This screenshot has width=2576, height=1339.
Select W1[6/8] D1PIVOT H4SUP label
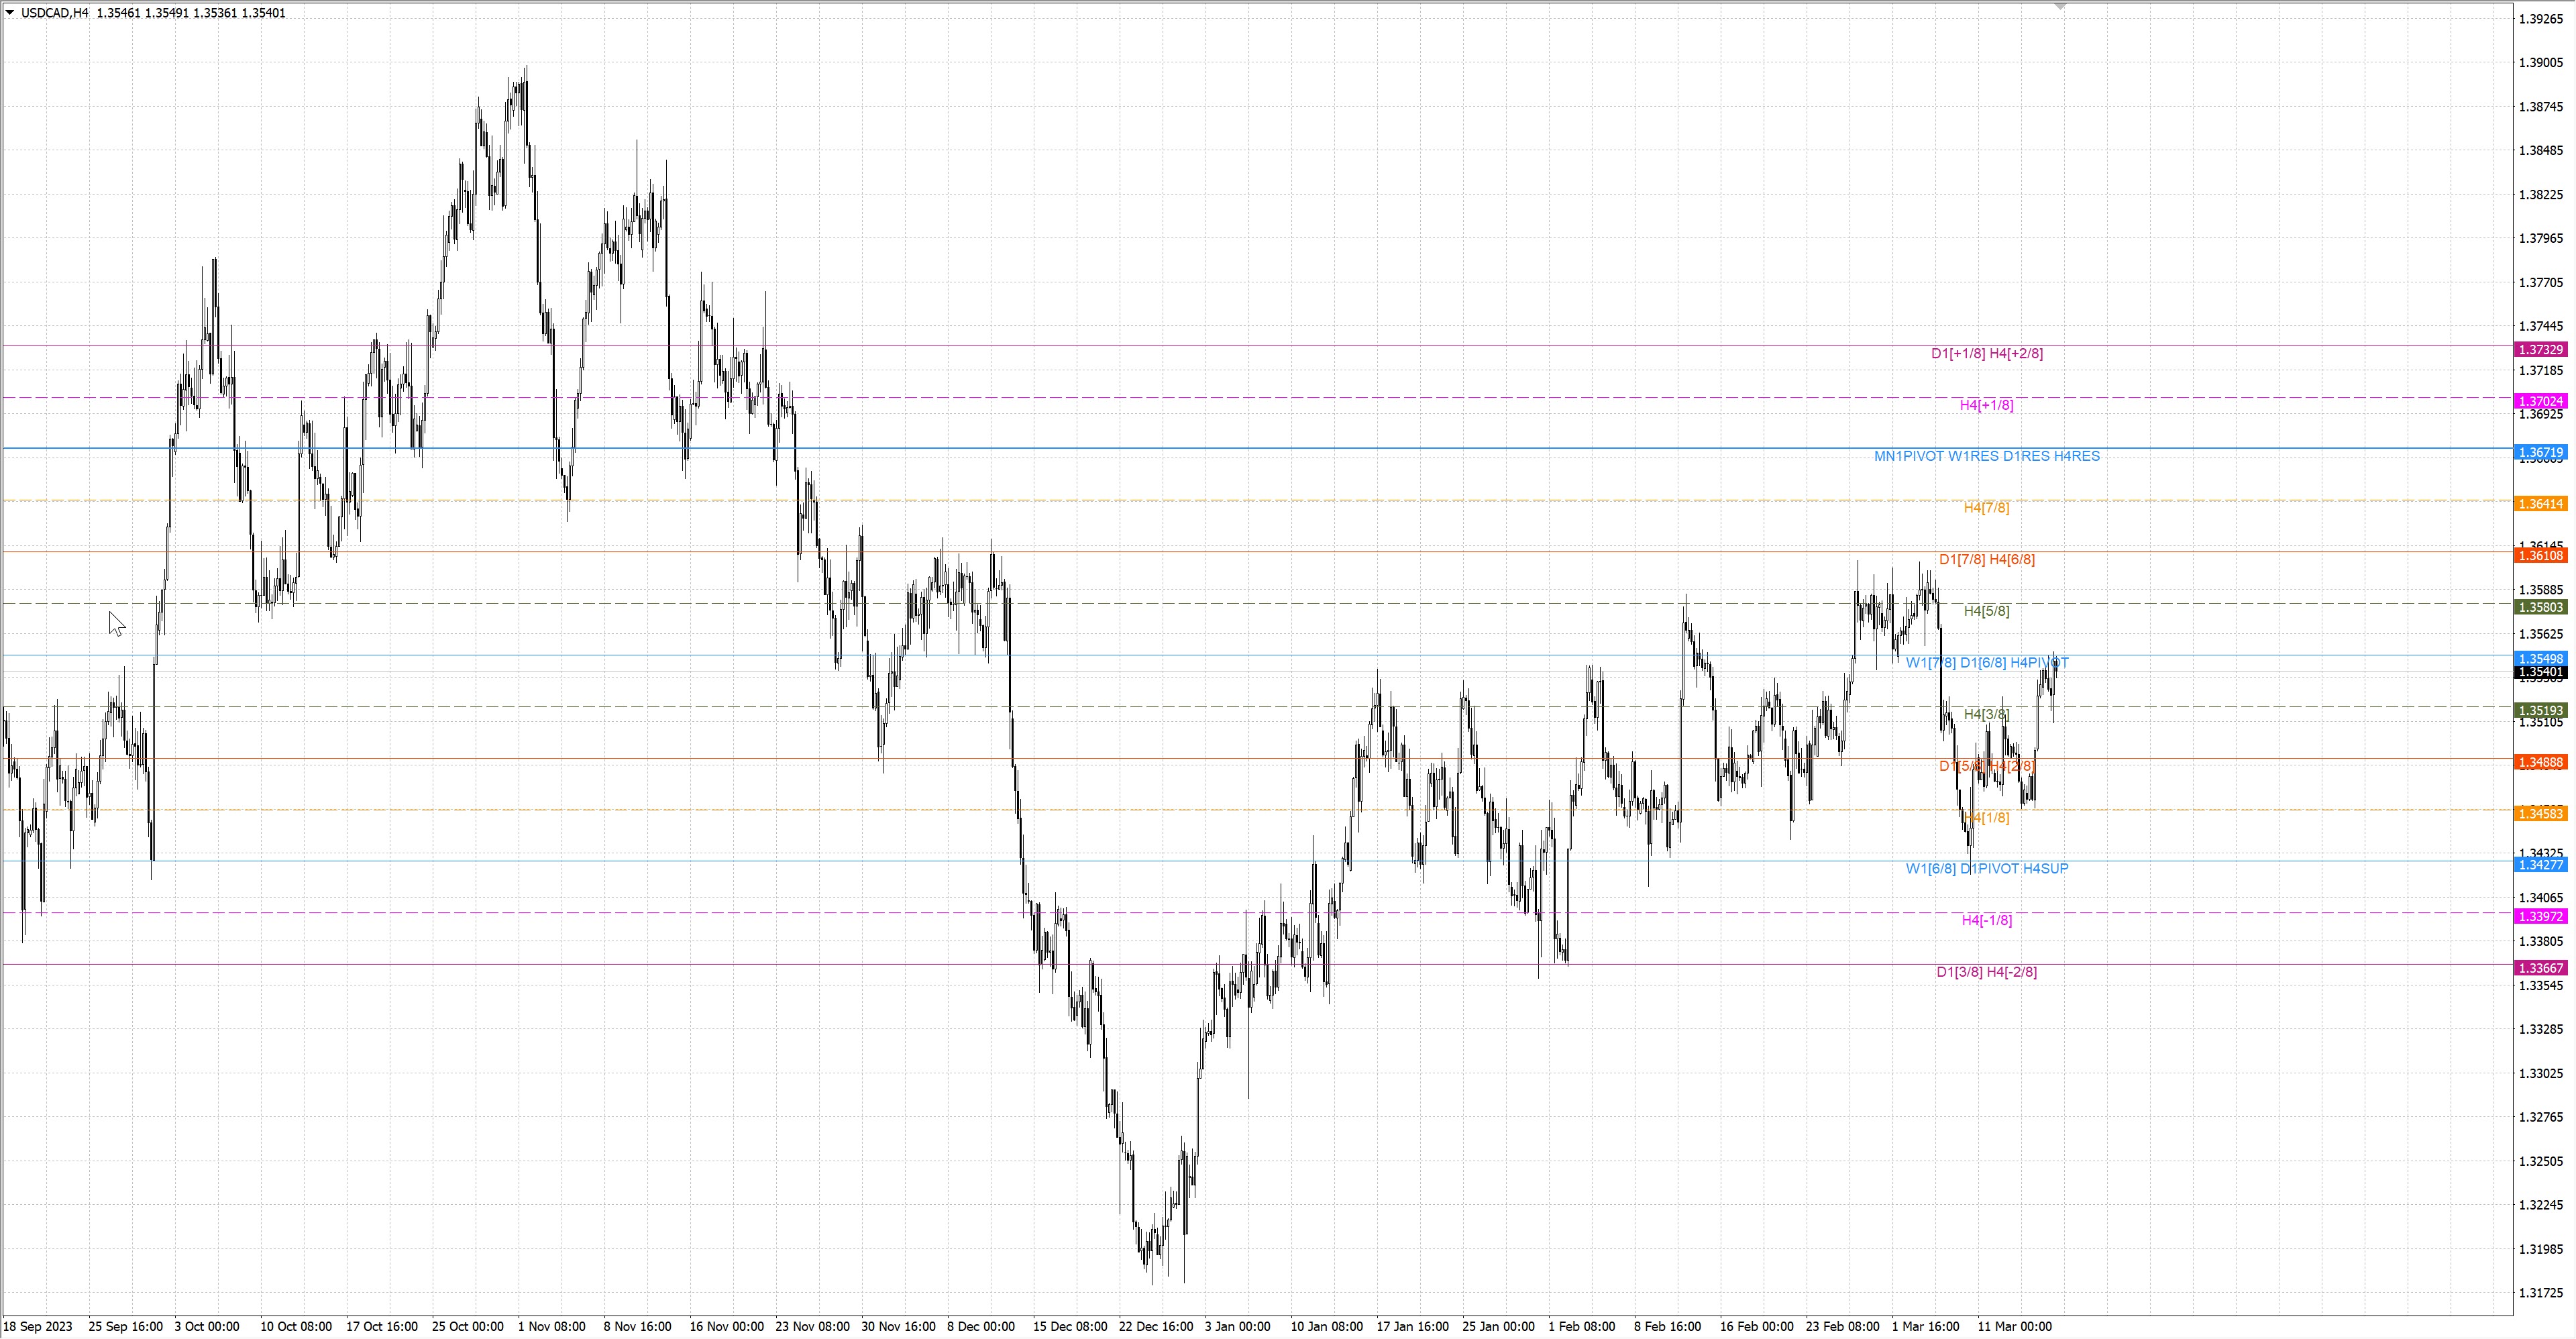1986,869
